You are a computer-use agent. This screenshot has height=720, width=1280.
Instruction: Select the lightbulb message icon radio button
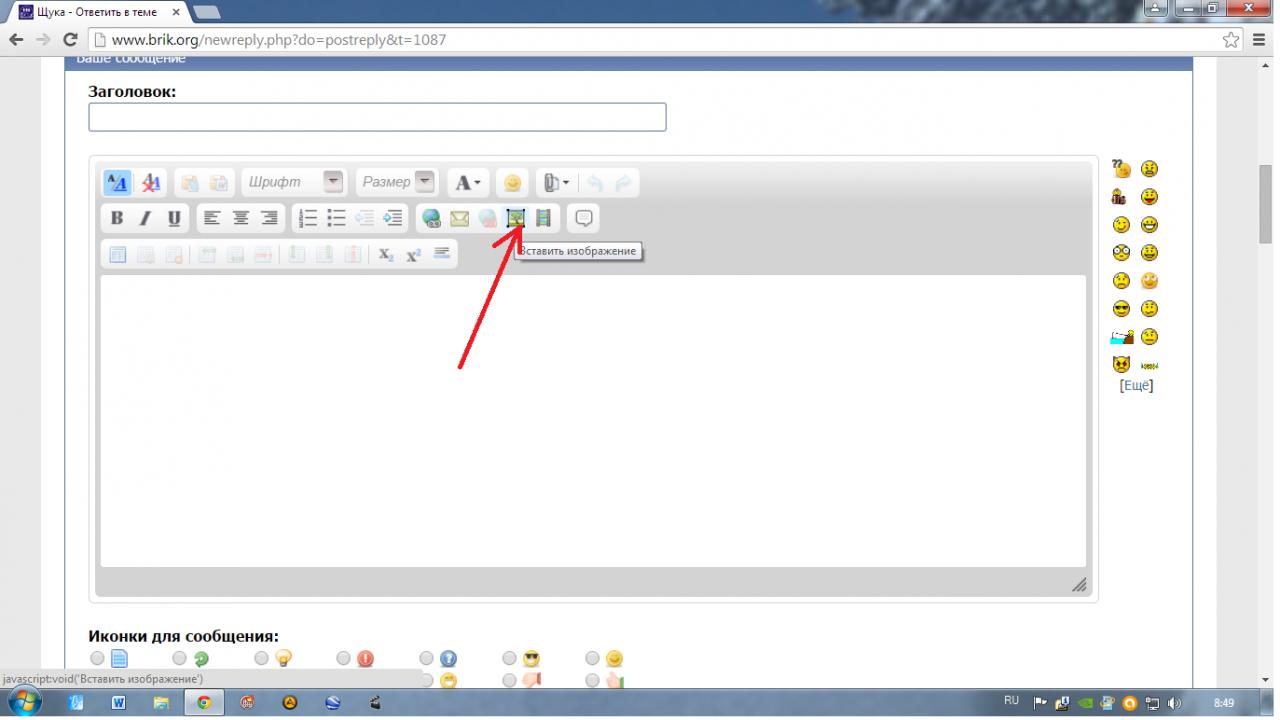pos(261,658)
